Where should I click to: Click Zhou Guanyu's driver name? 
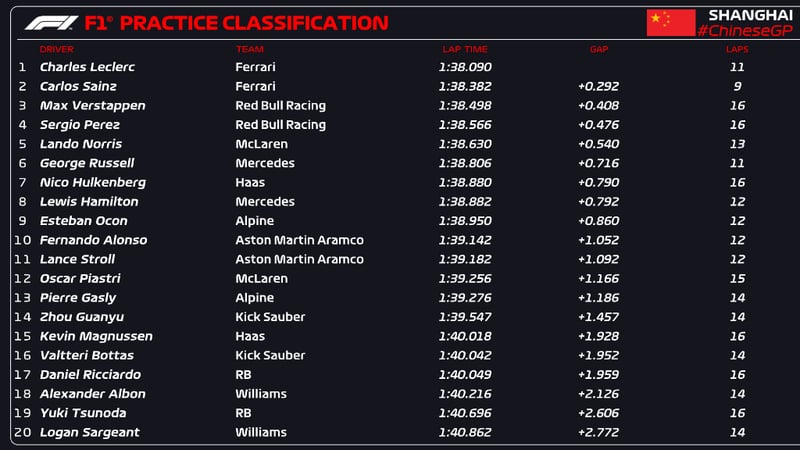click(x=80, y=317)
